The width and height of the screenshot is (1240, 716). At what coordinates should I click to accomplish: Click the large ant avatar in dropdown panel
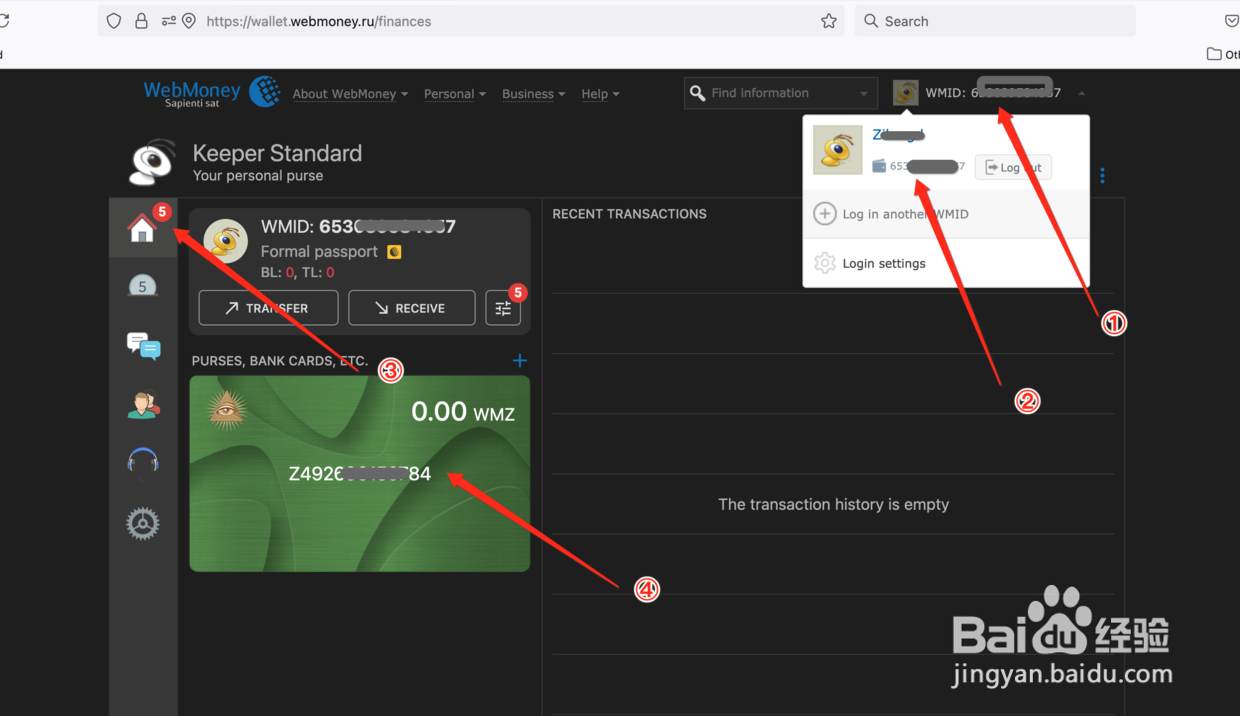(x=838, y=150)
